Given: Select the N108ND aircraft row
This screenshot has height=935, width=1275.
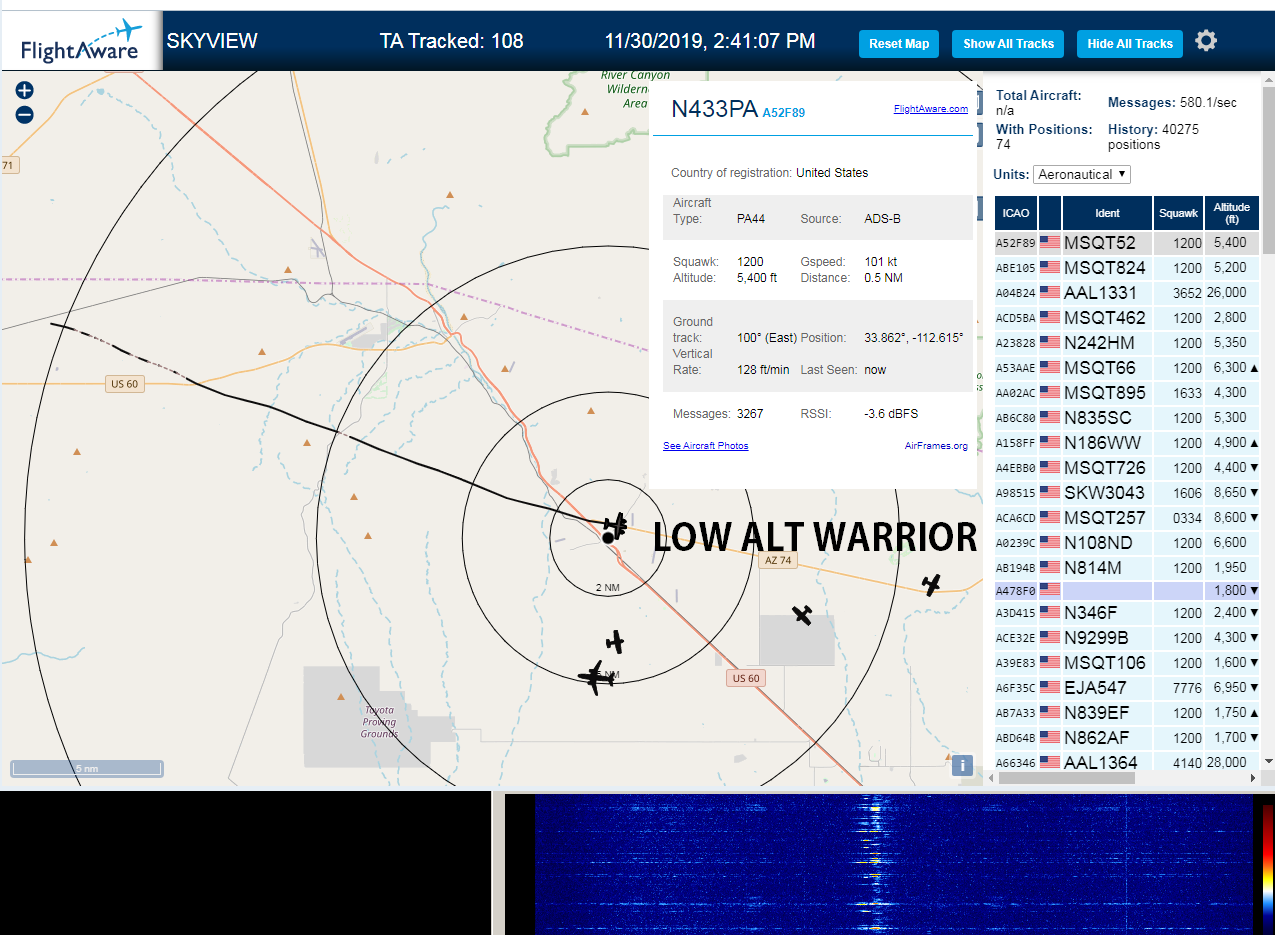Looking at the screenshot, I should point(1127,543).
